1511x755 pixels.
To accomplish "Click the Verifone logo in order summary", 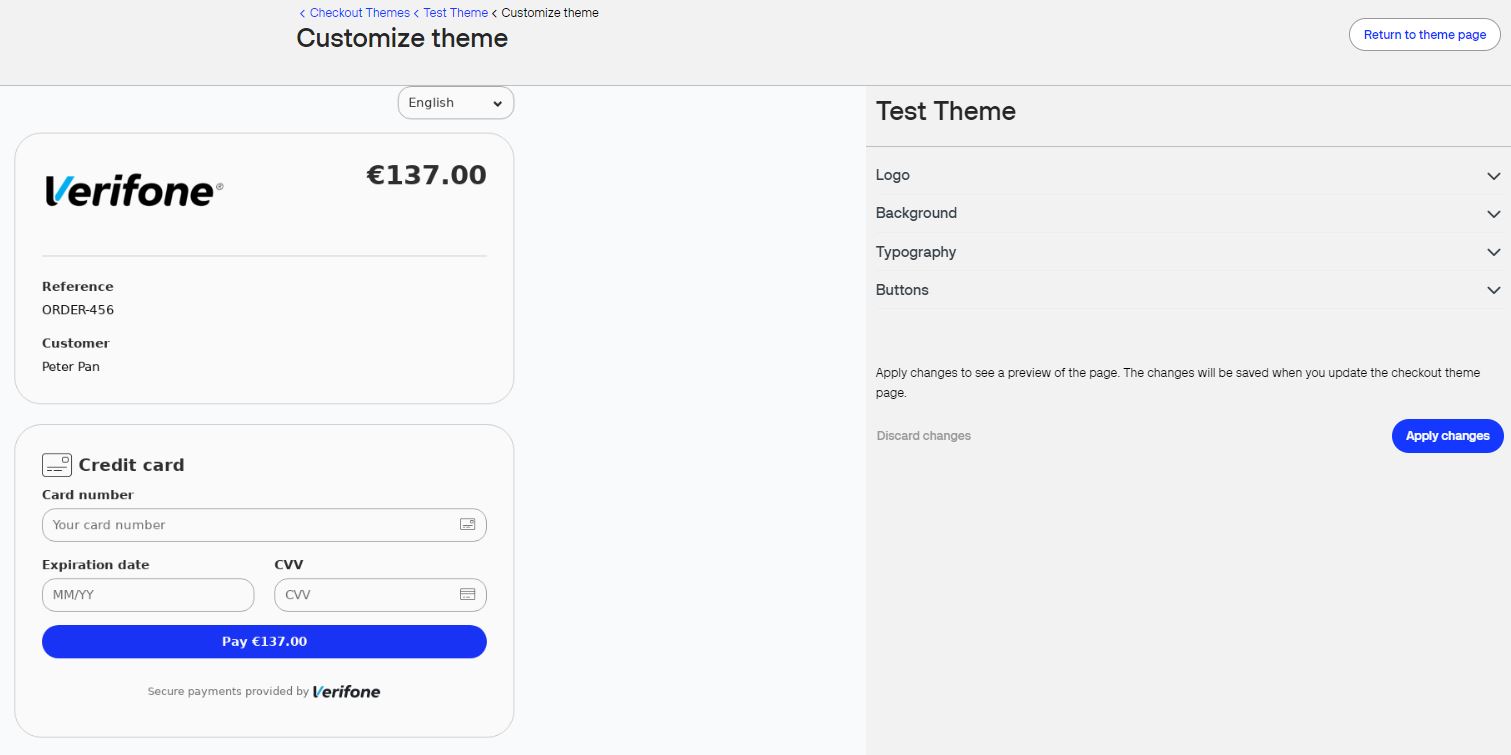I will point(133,190).
